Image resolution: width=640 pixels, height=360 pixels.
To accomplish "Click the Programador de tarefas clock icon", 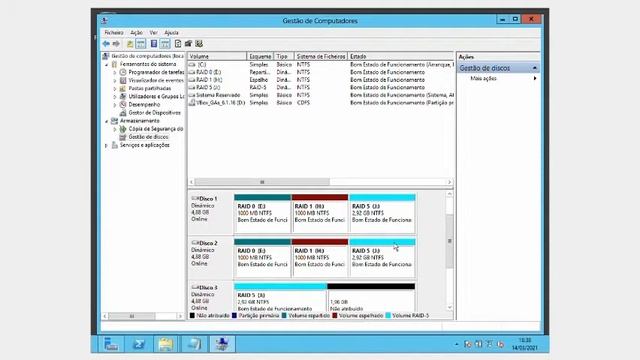I will [x=123, y=72].
